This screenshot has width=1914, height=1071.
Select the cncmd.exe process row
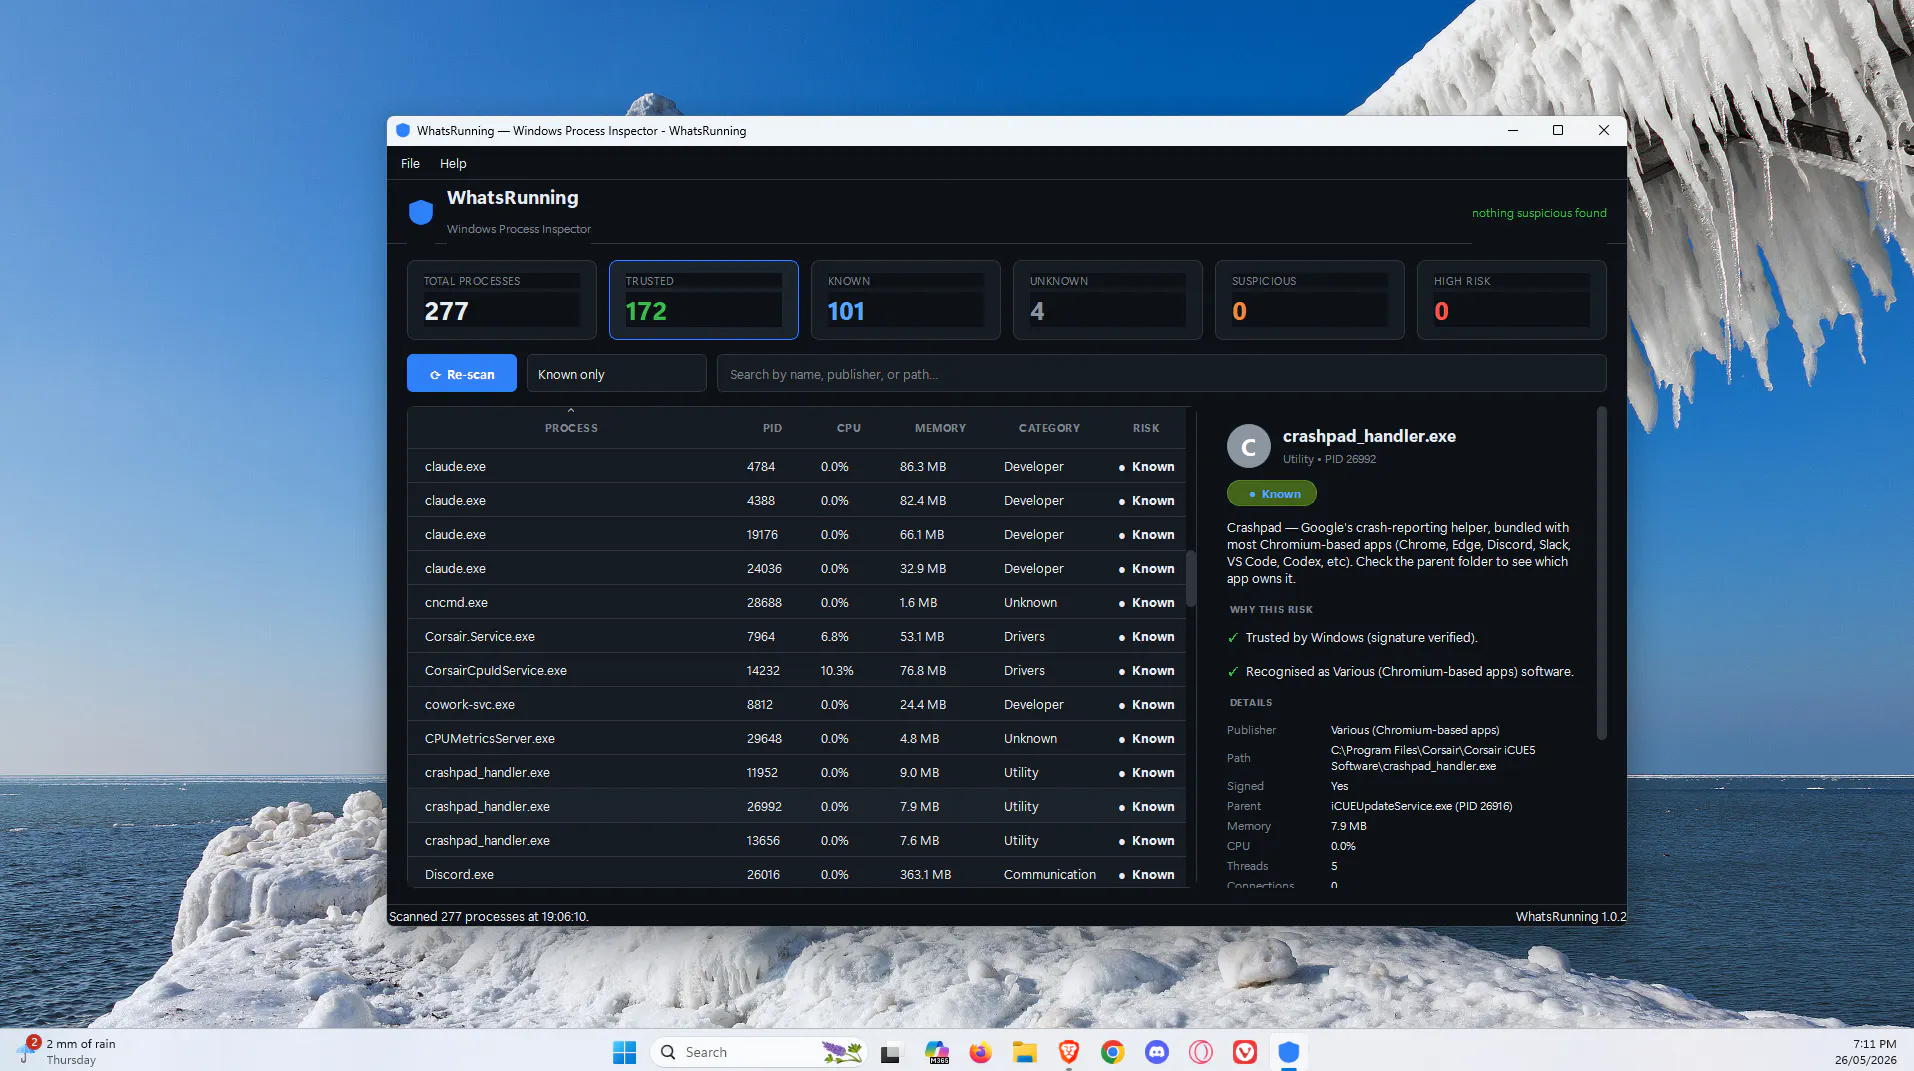coord(796,602)
